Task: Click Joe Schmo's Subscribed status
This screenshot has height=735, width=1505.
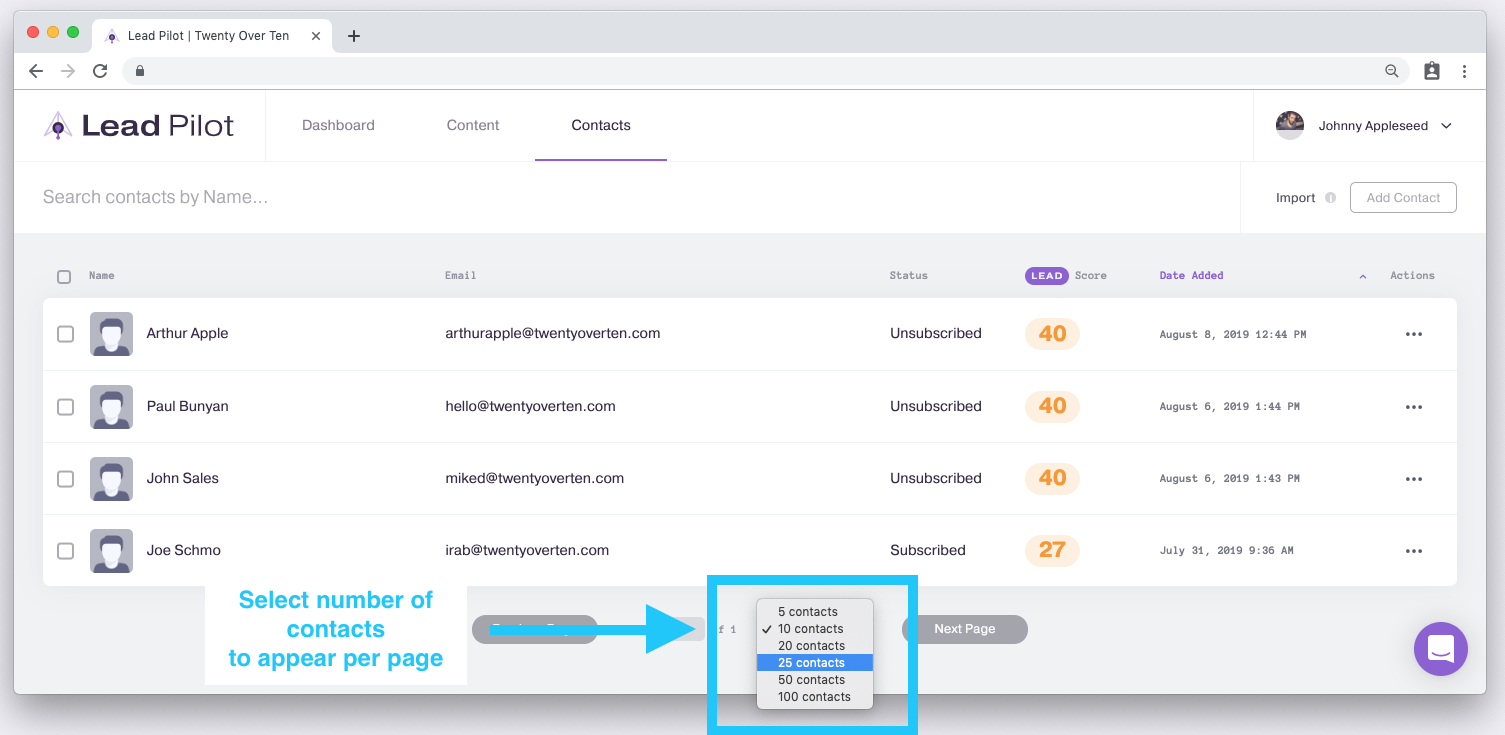Action: (928, 550)
